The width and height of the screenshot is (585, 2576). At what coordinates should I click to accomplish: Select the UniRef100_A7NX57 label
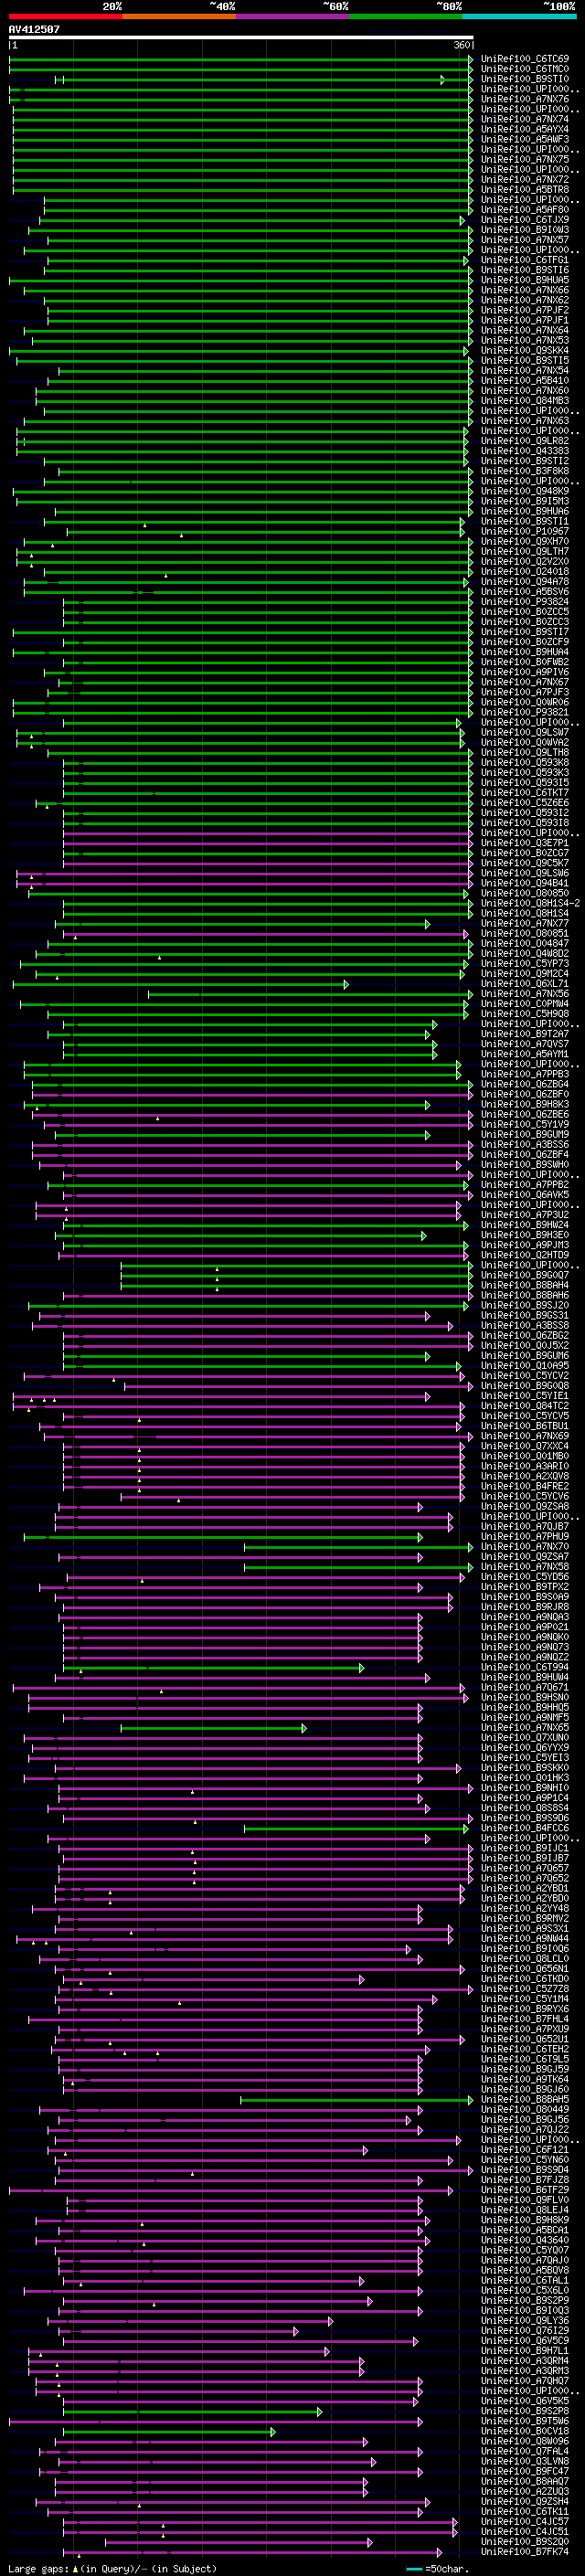coord(525,240)
